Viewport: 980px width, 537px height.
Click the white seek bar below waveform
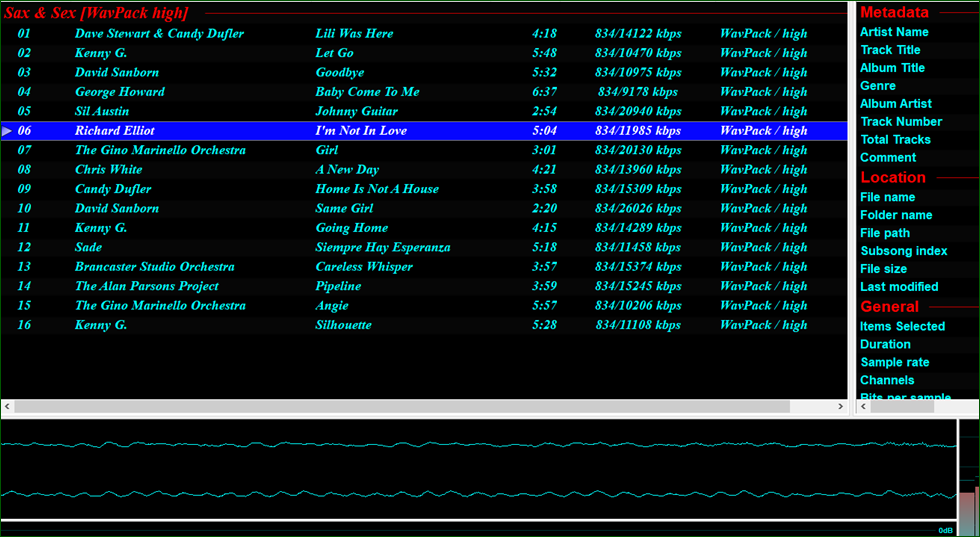point(478,519)
